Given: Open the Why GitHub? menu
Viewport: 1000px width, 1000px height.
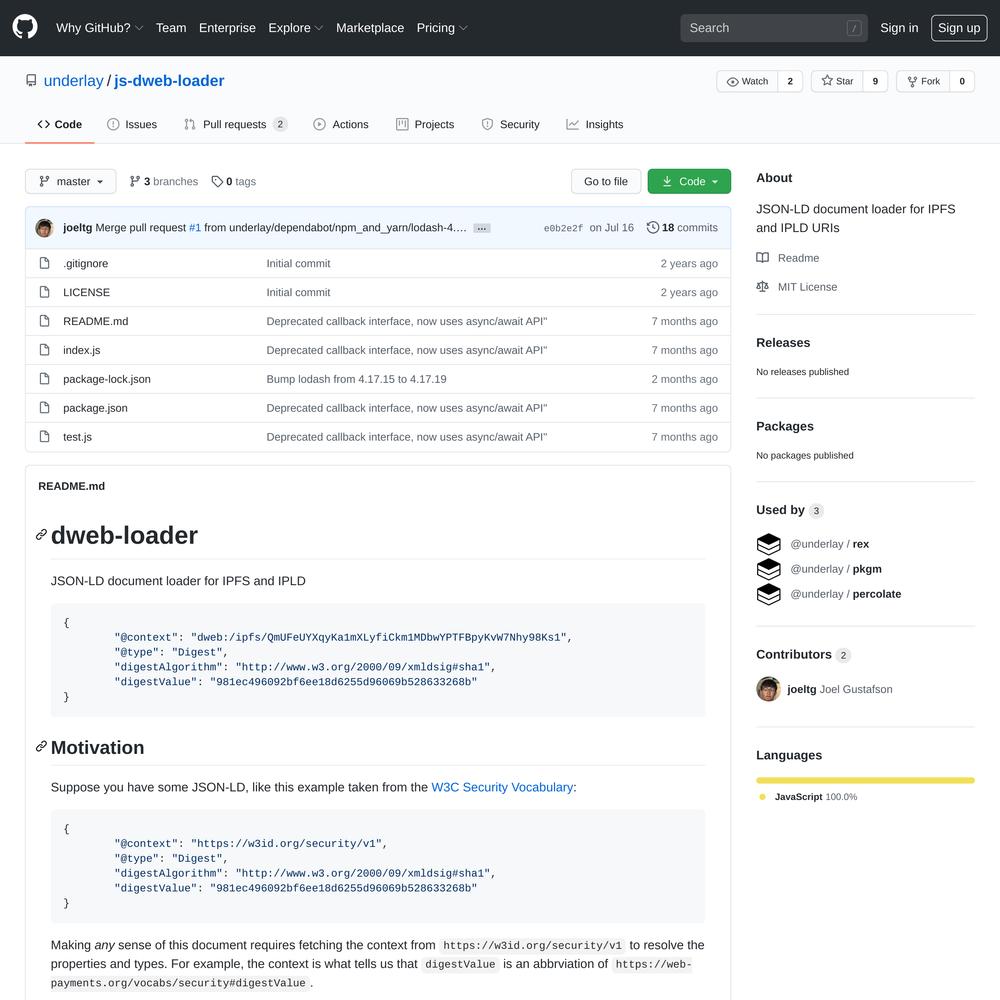Looking at the screenshot, I should [x=99, y=28].
